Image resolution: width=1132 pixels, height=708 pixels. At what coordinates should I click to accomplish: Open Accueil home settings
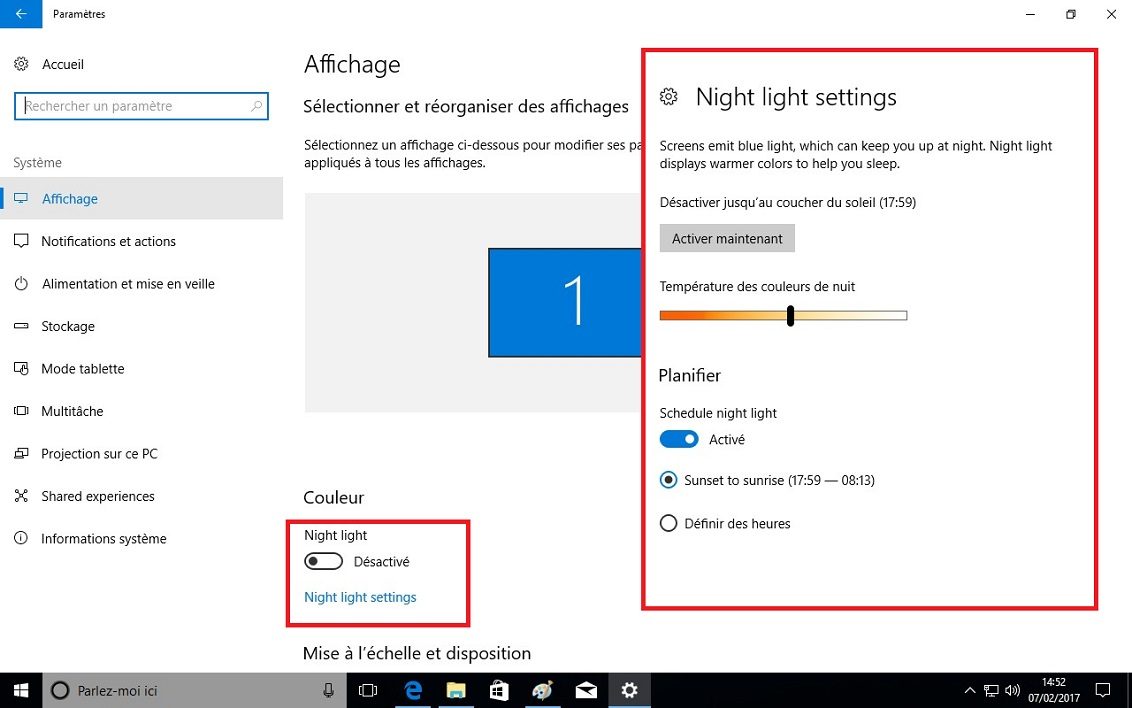click(x=62, y=64)
